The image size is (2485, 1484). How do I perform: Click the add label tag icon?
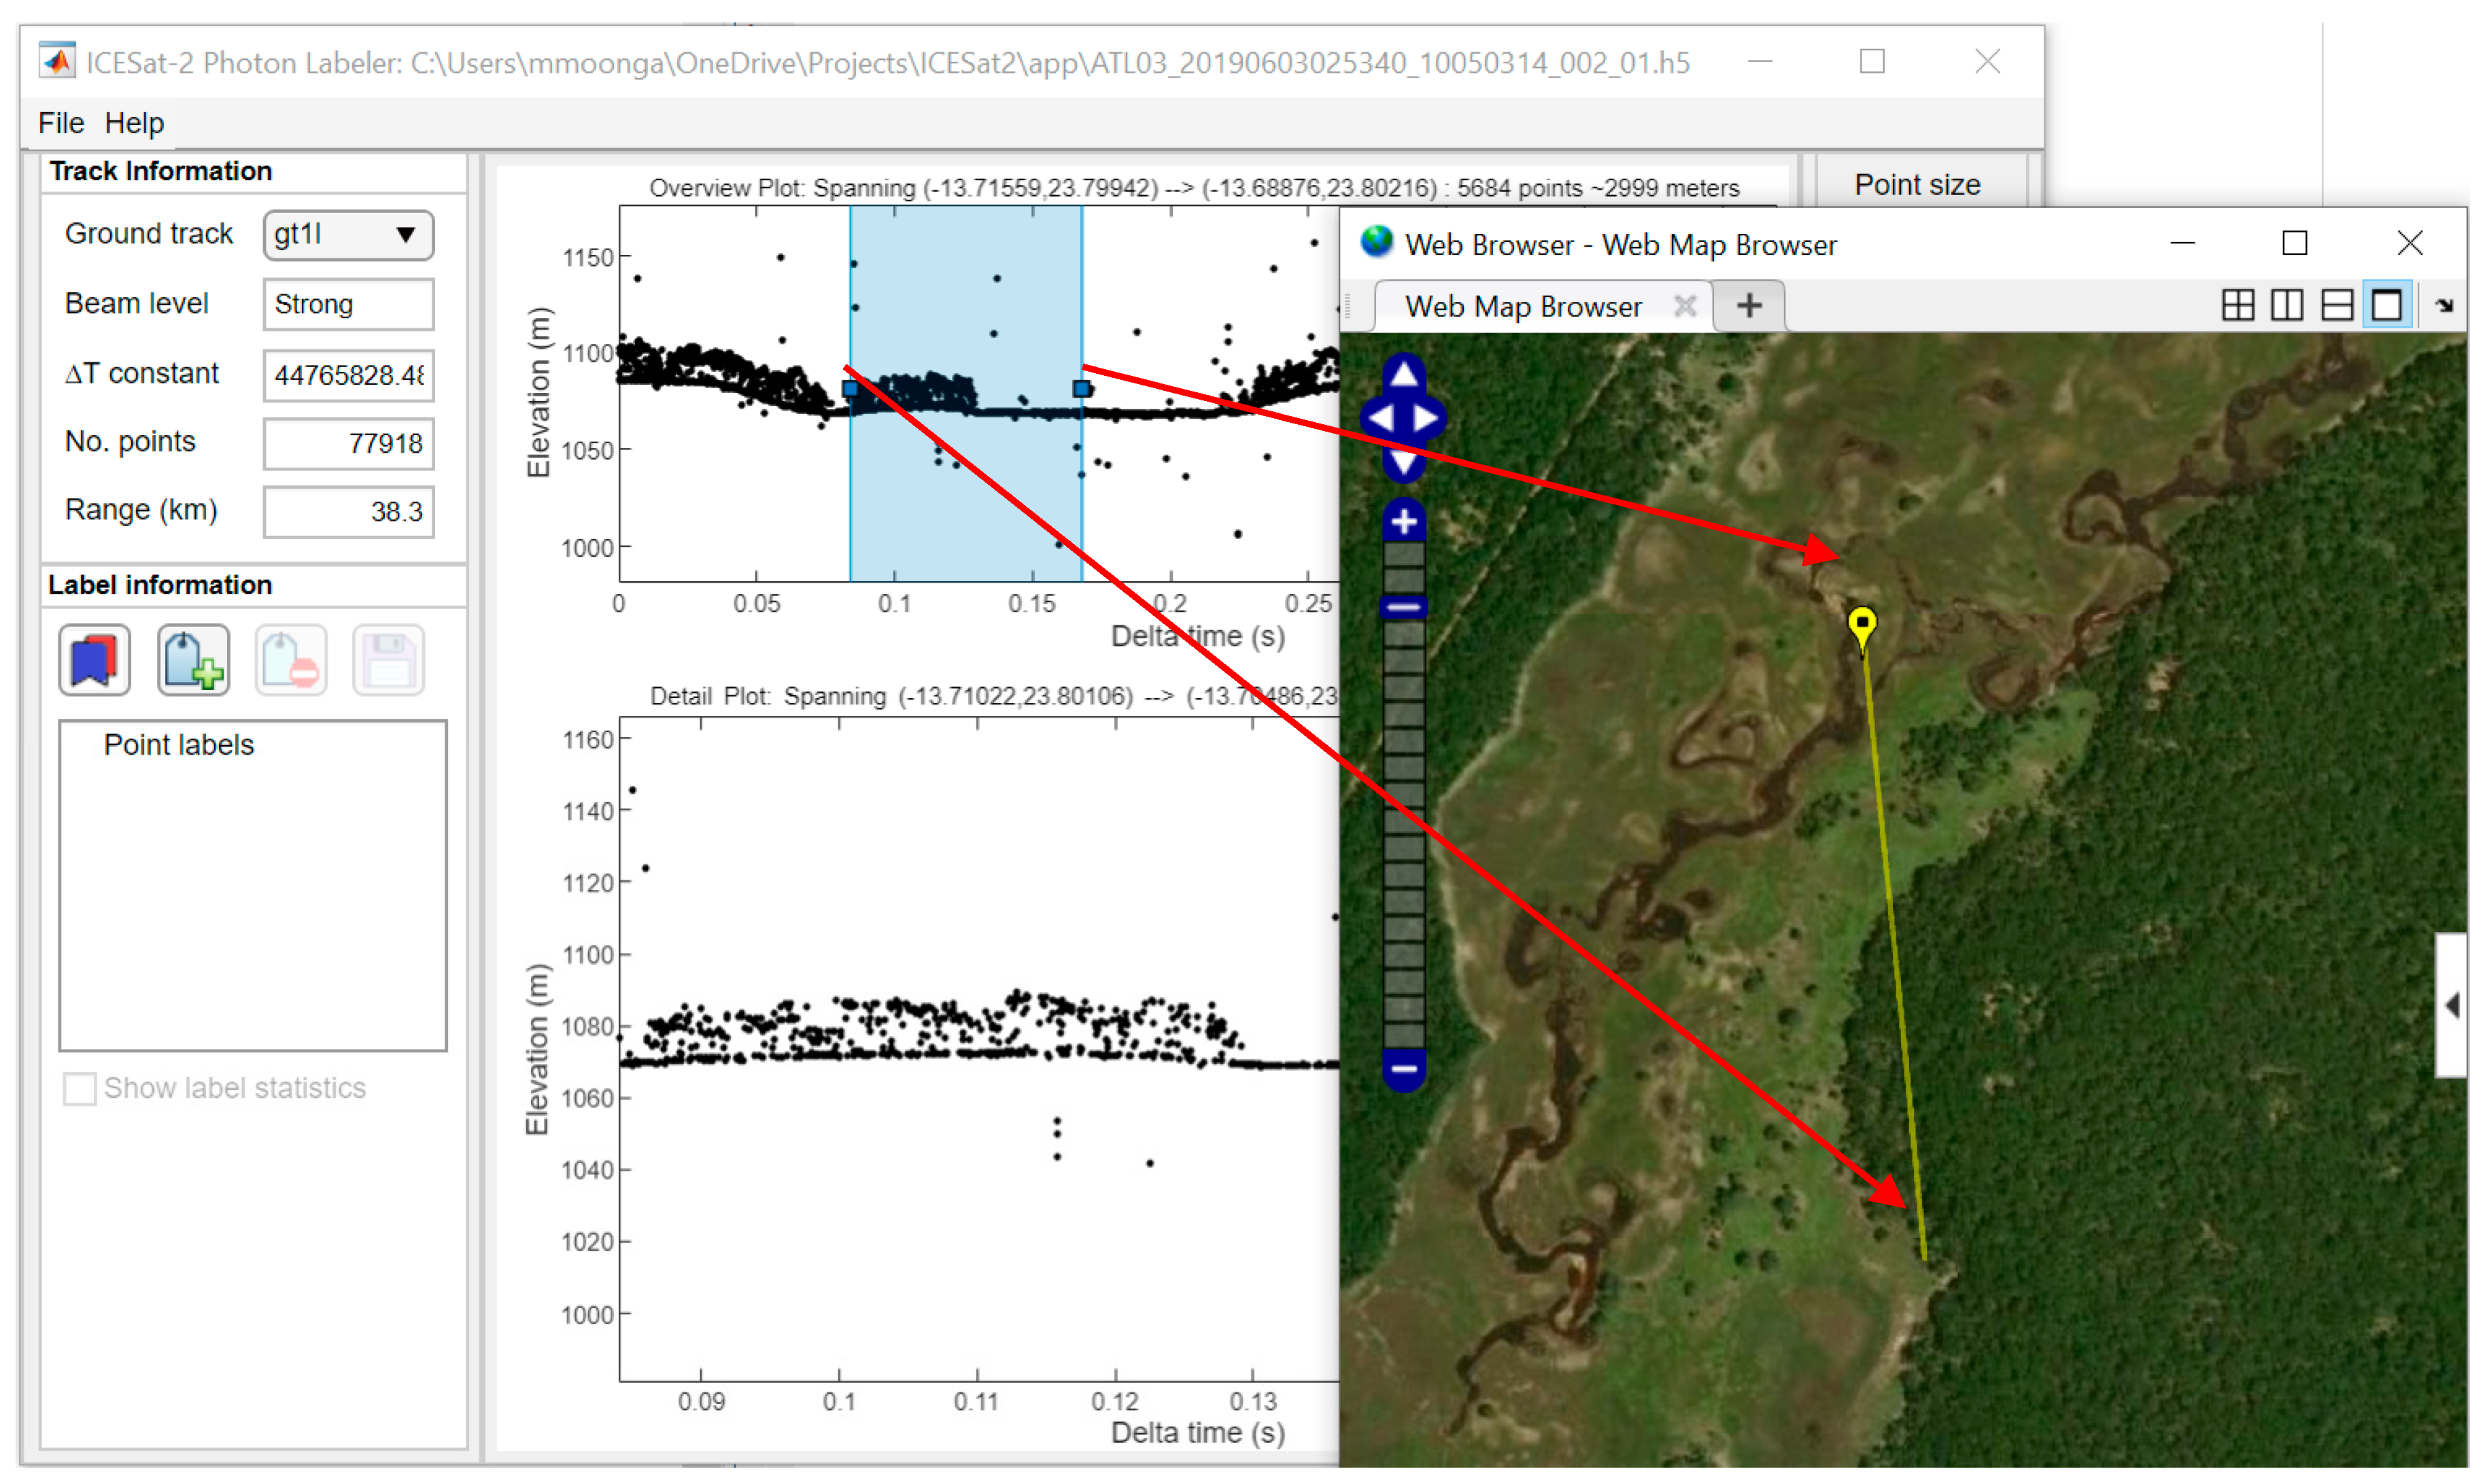click(x=193, y=660)
